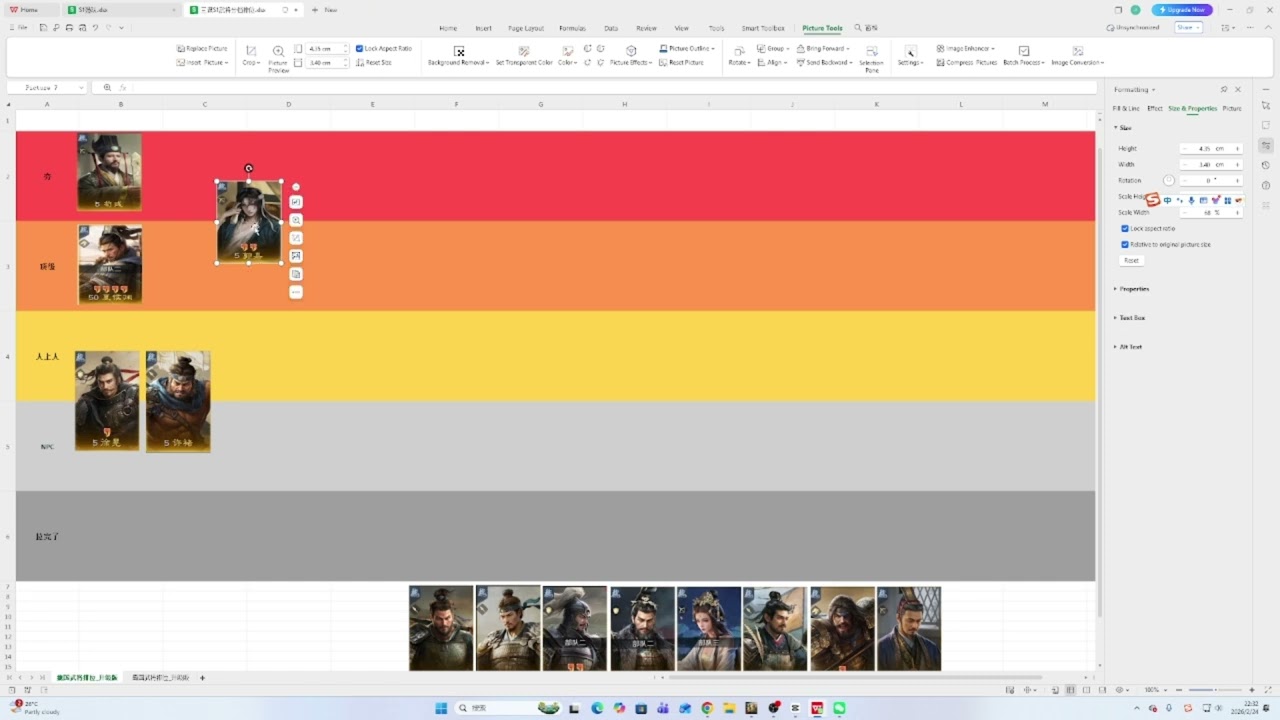Pin the Formatting pane

click(x=1224, y=89)
